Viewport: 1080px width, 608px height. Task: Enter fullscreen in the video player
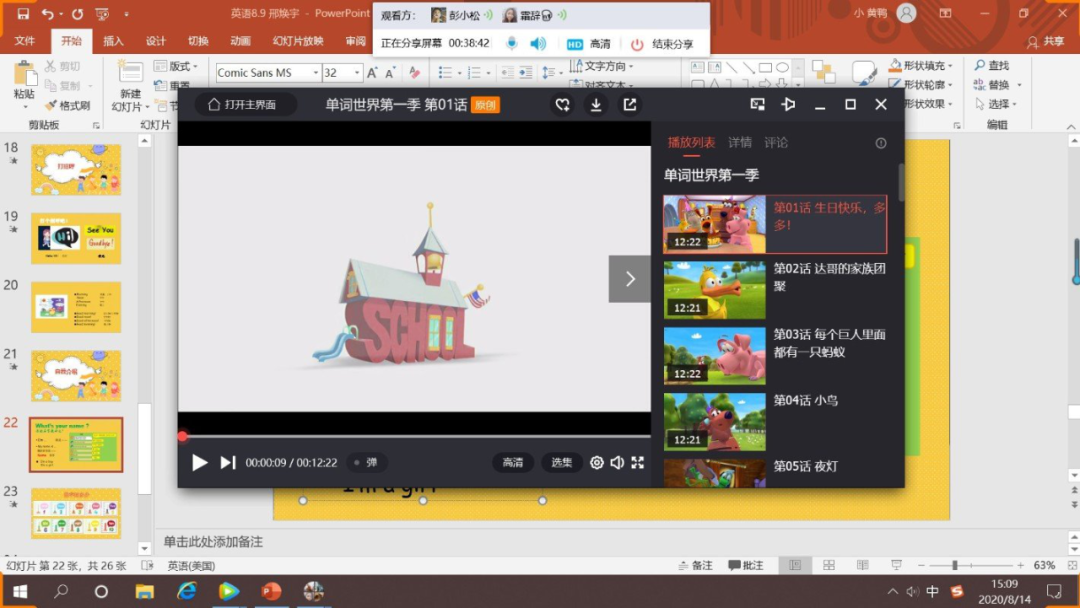click(638, 463)
